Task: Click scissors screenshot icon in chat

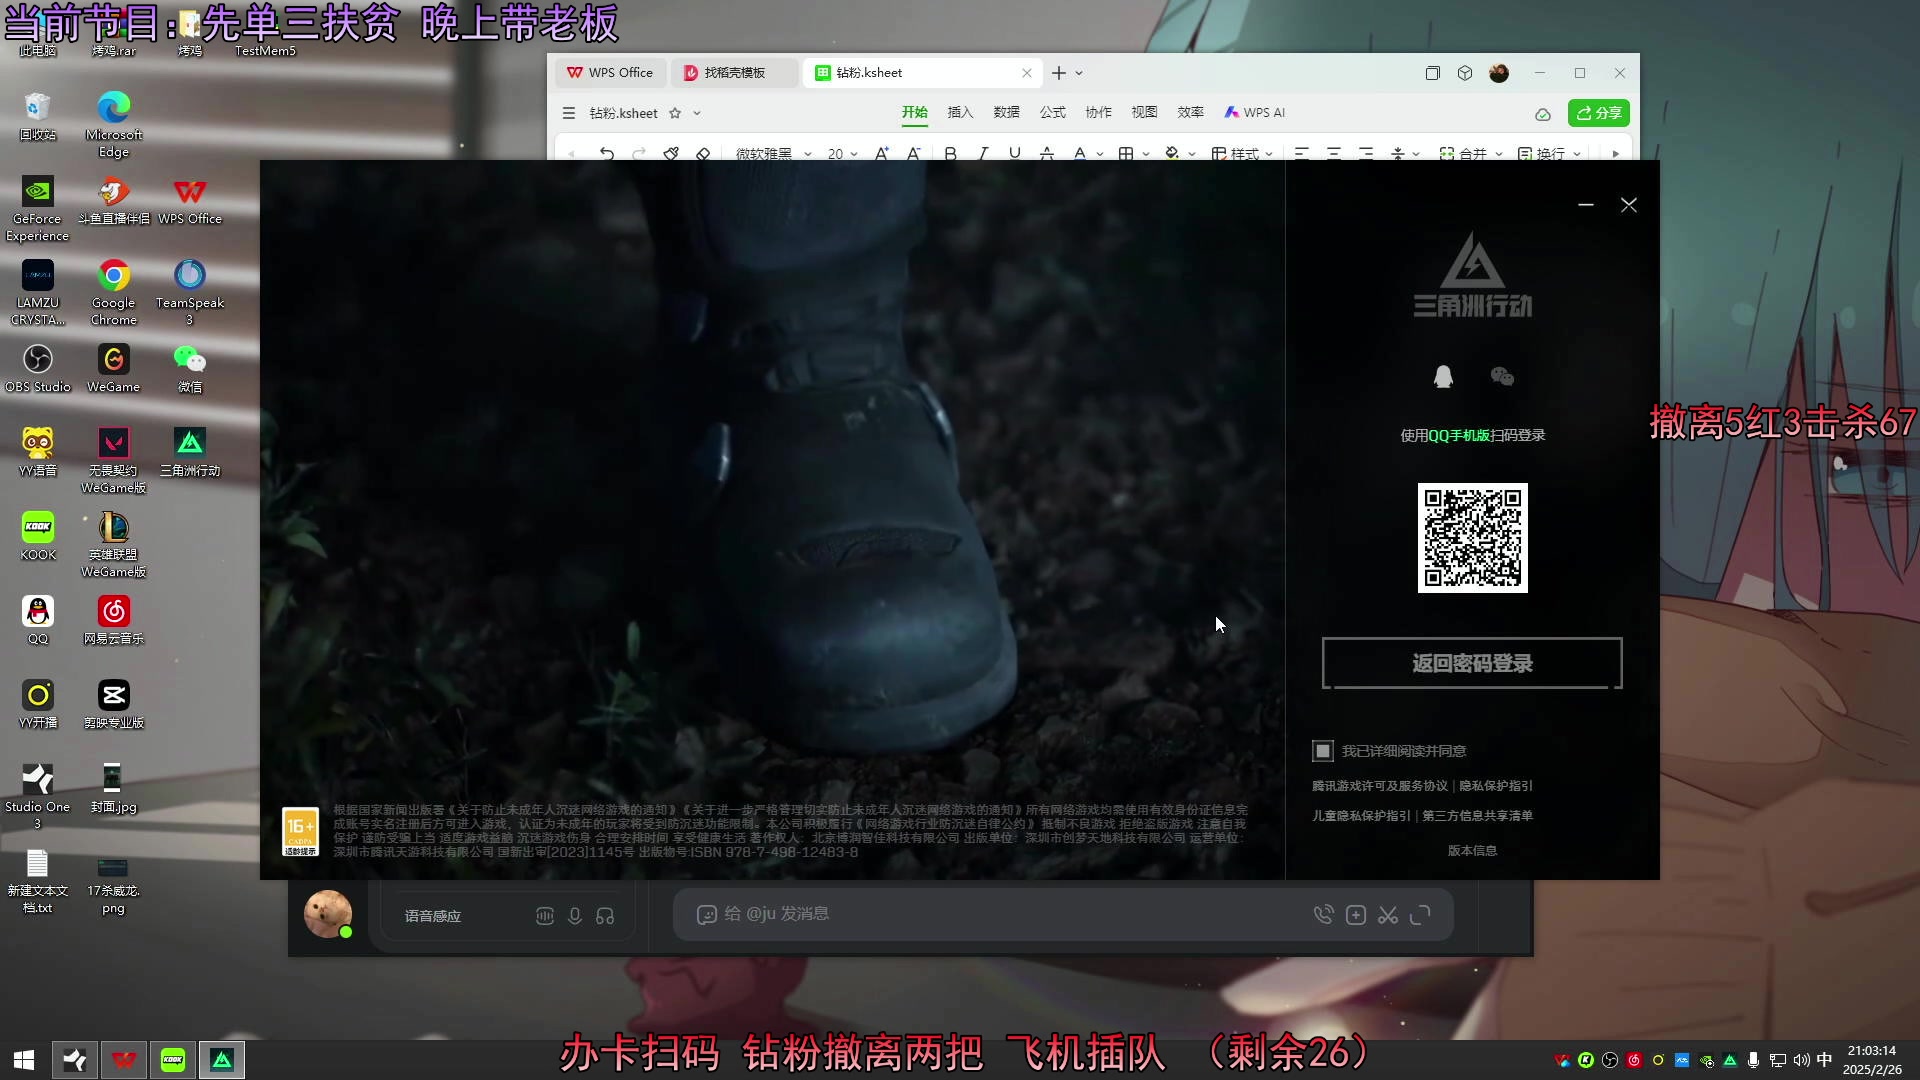Action: click(x=1388, y=915)
